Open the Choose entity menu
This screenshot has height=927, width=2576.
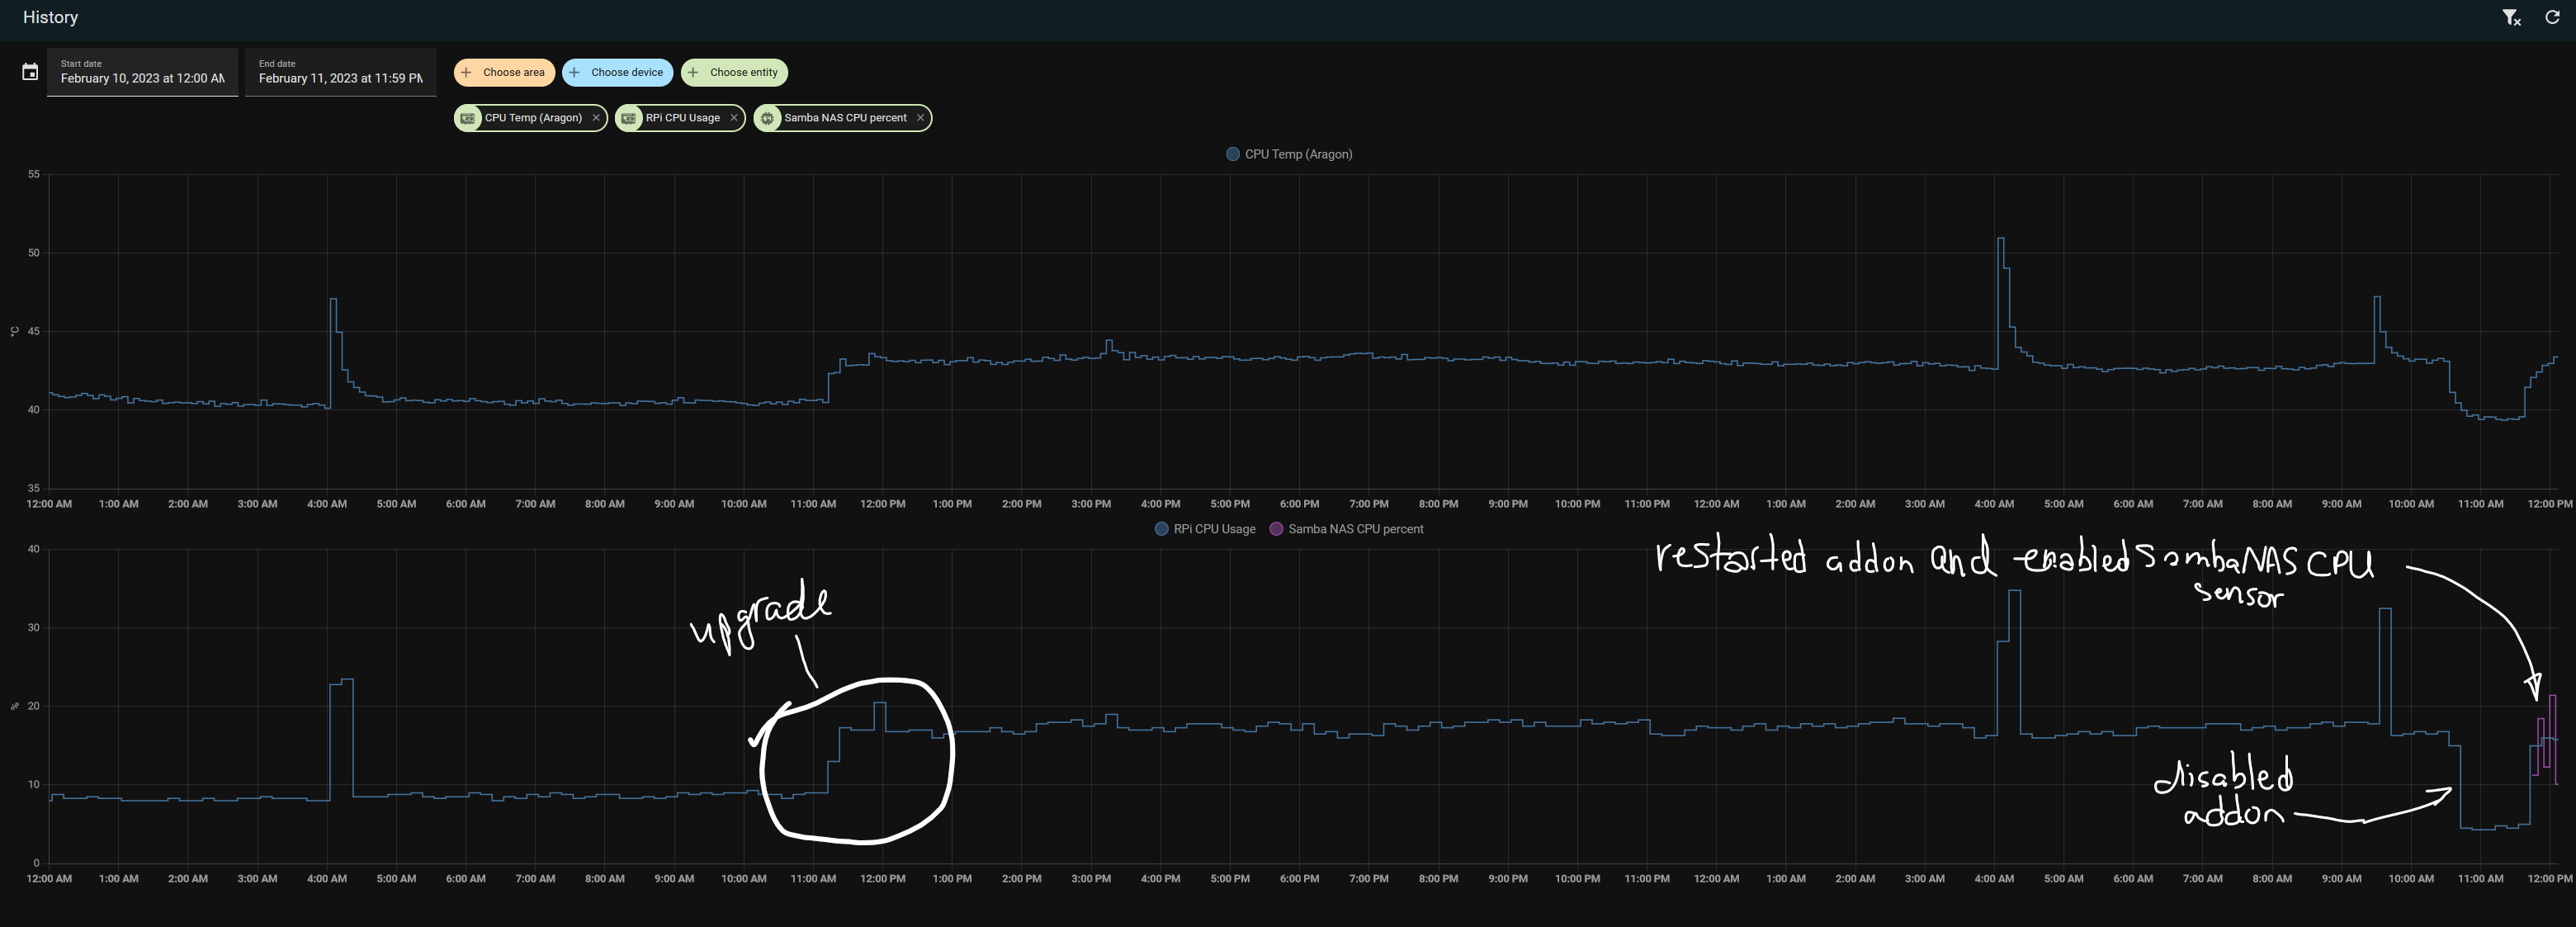click(734, 72)
